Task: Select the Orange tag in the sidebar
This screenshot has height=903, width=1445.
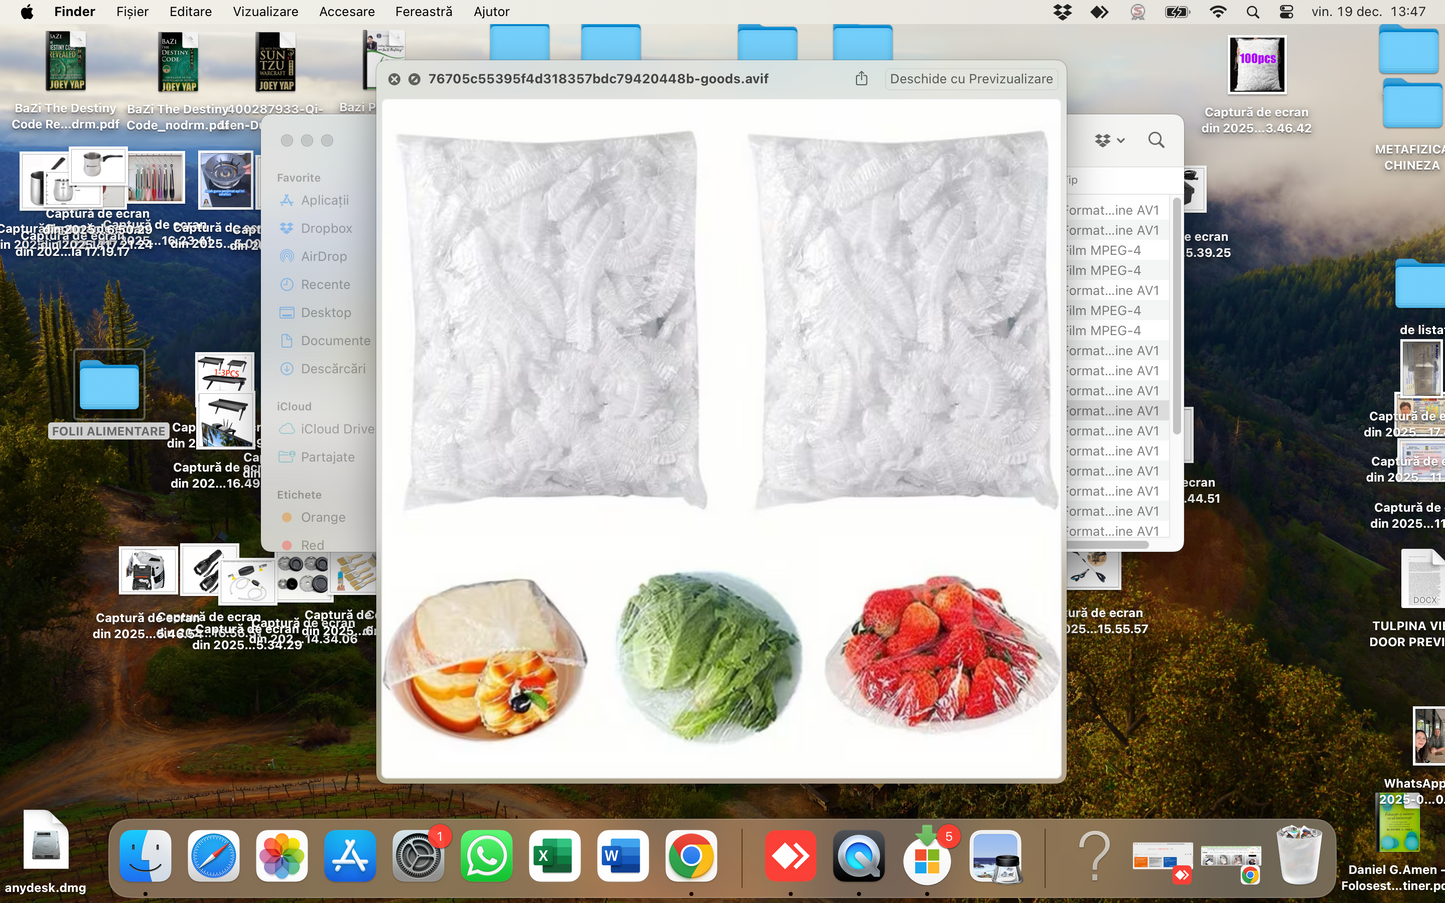Action: (x=322, y=517)
